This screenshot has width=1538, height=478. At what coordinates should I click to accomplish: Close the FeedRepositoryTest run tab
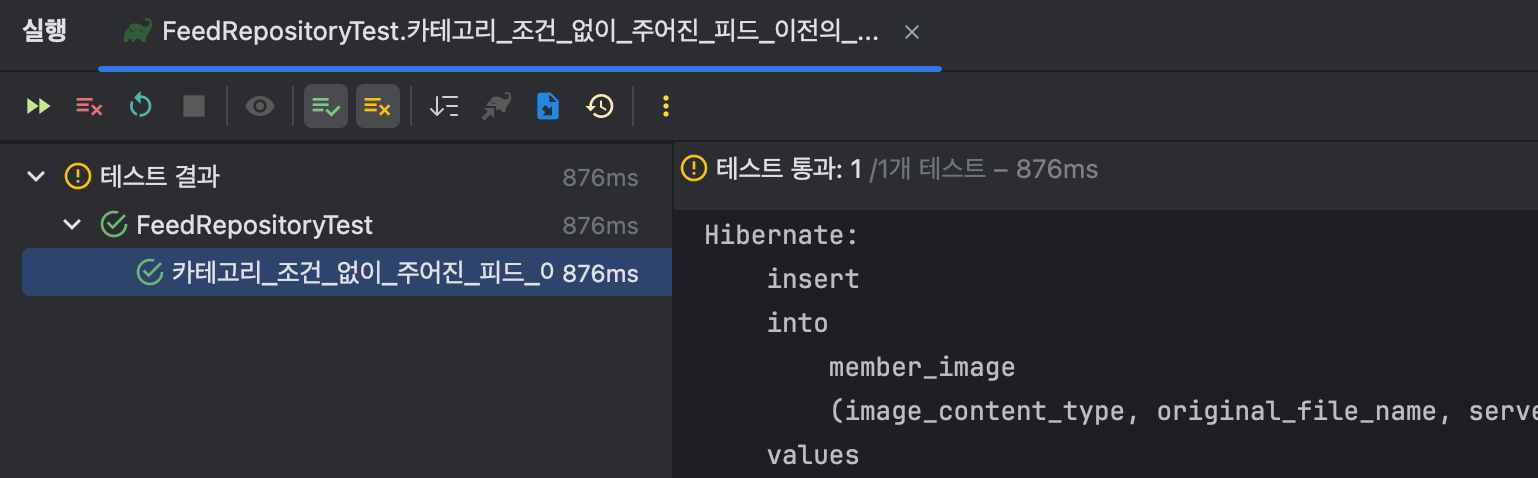(x=911, y=33)
